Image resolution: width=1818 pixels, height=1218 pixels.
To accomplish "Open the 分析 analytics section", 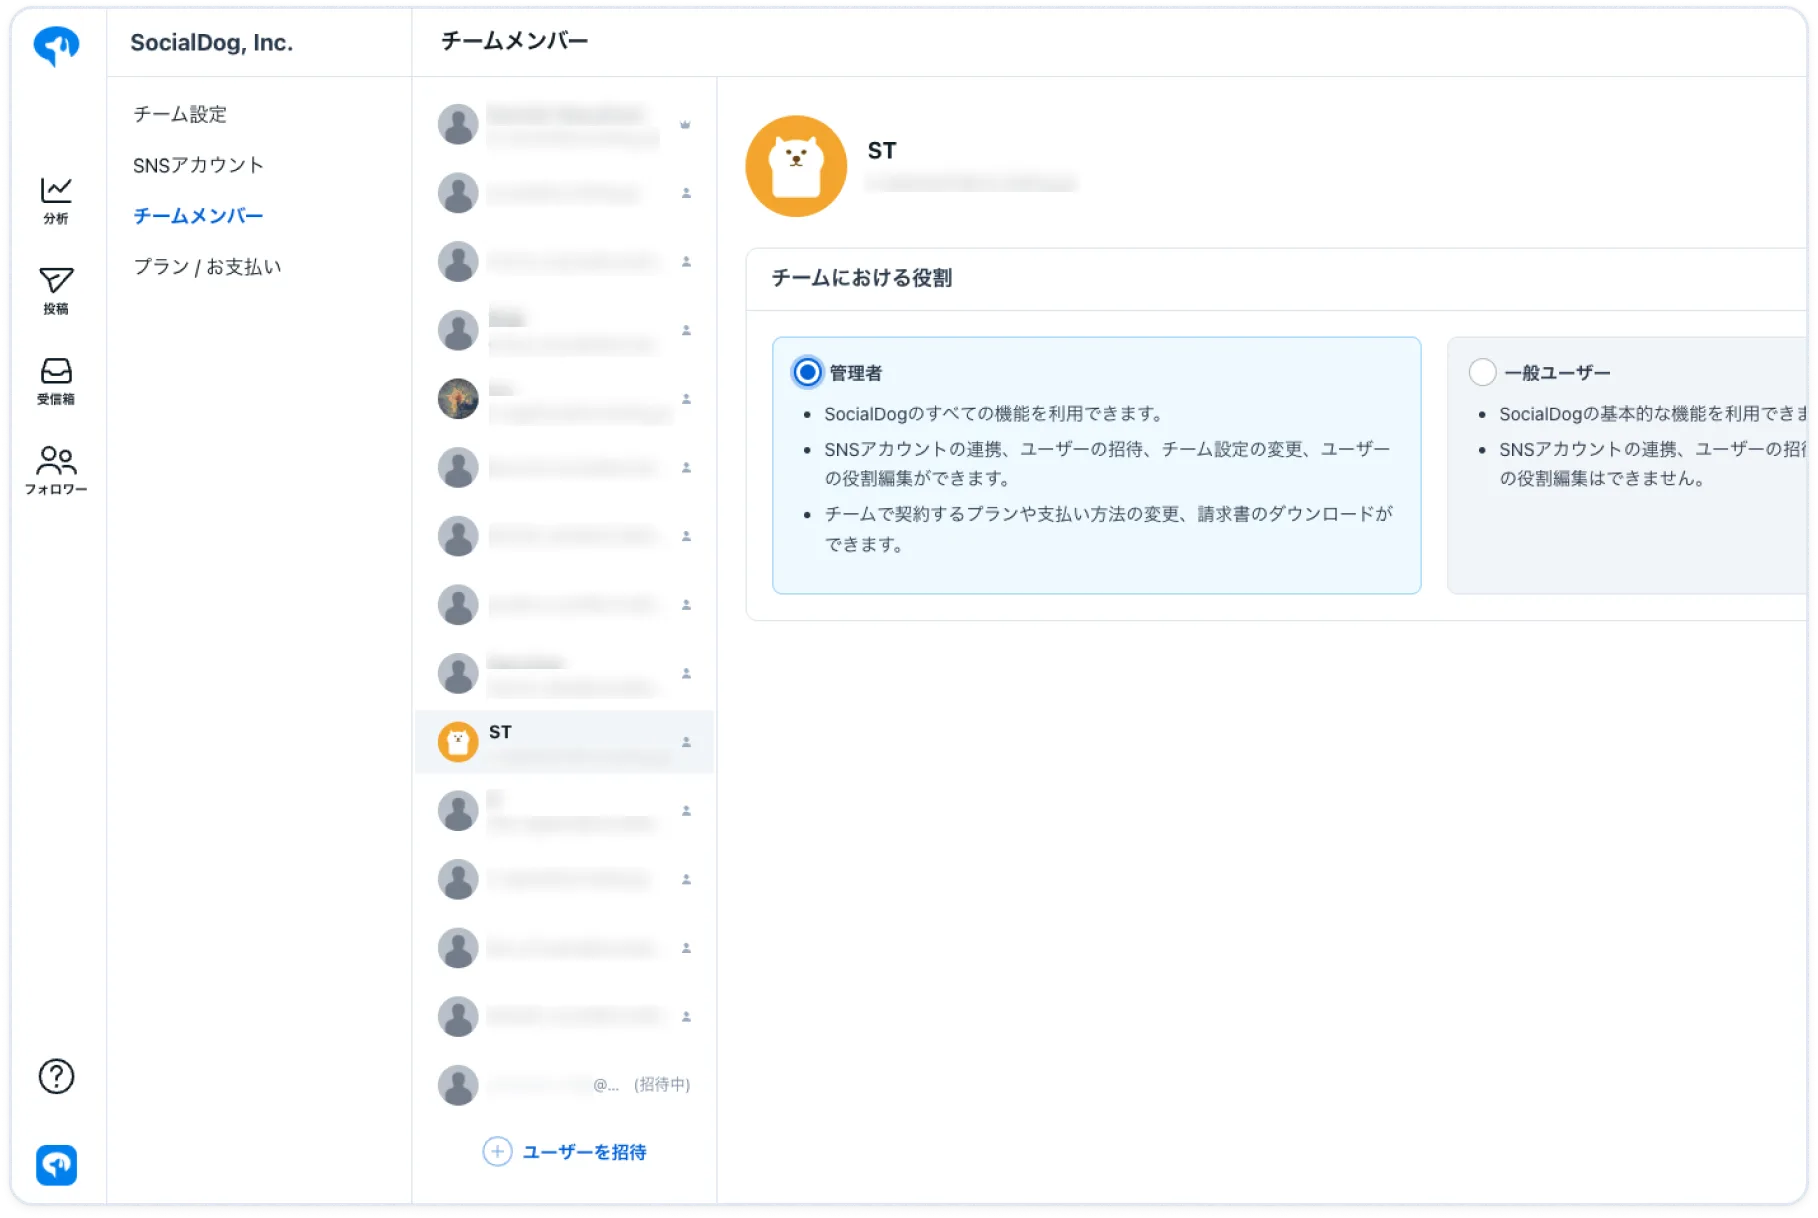I will 56,200.
